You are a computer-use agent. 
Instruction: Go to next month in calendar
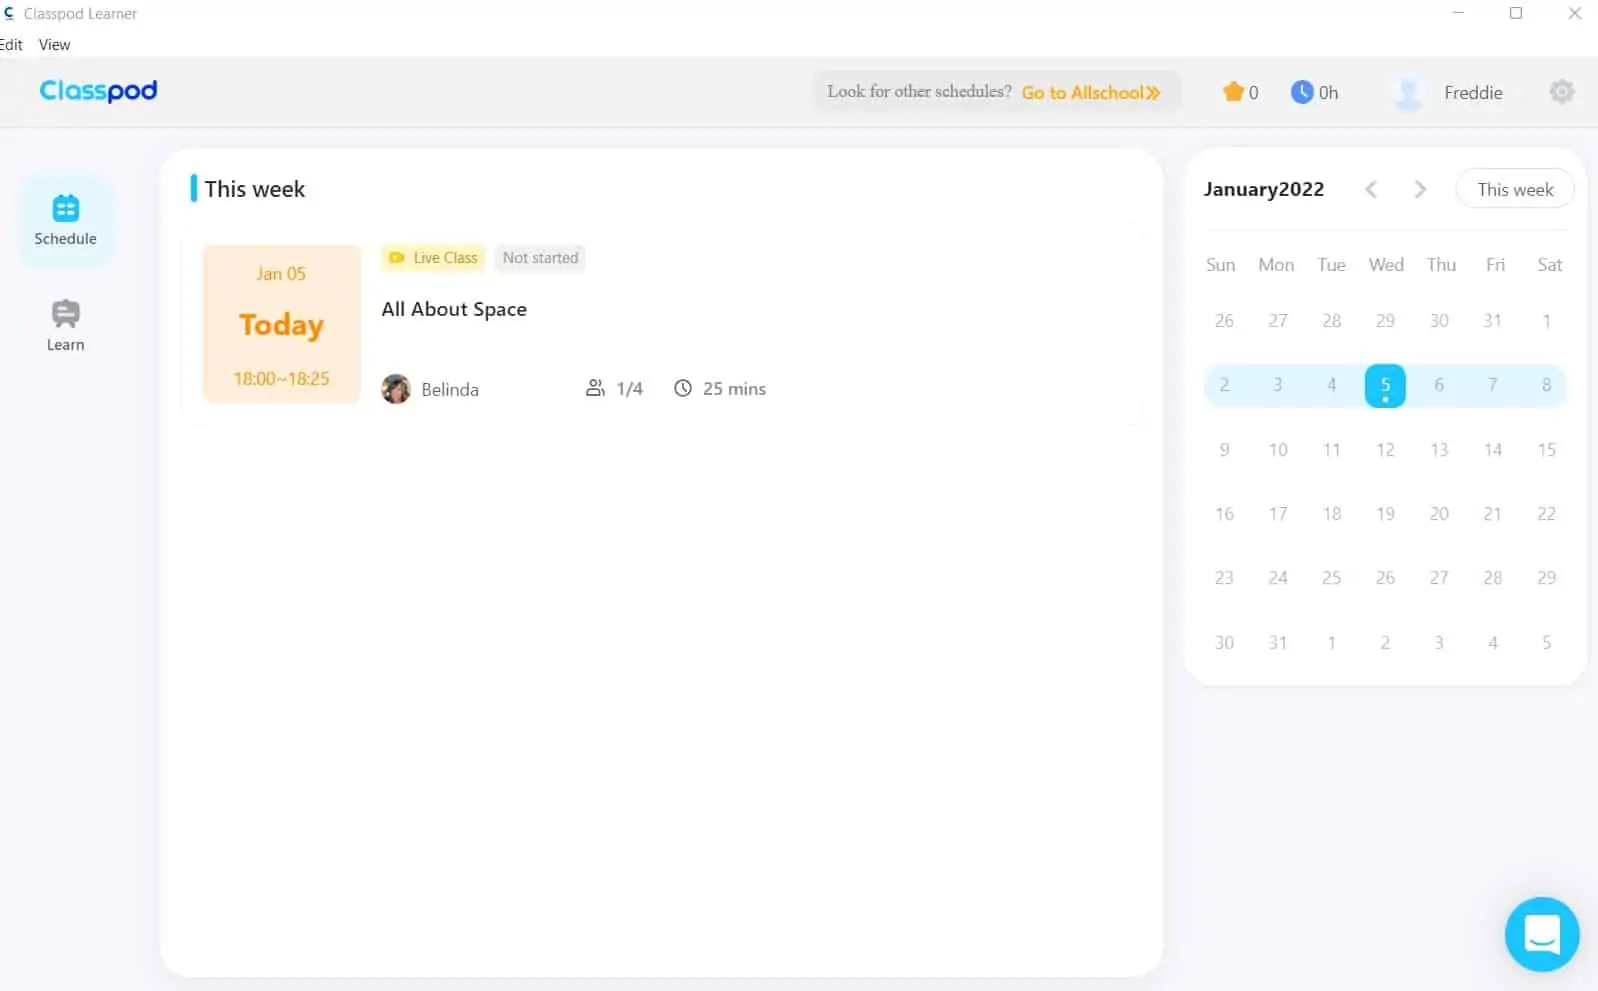pyautogui.click(x=1420, y=189)
